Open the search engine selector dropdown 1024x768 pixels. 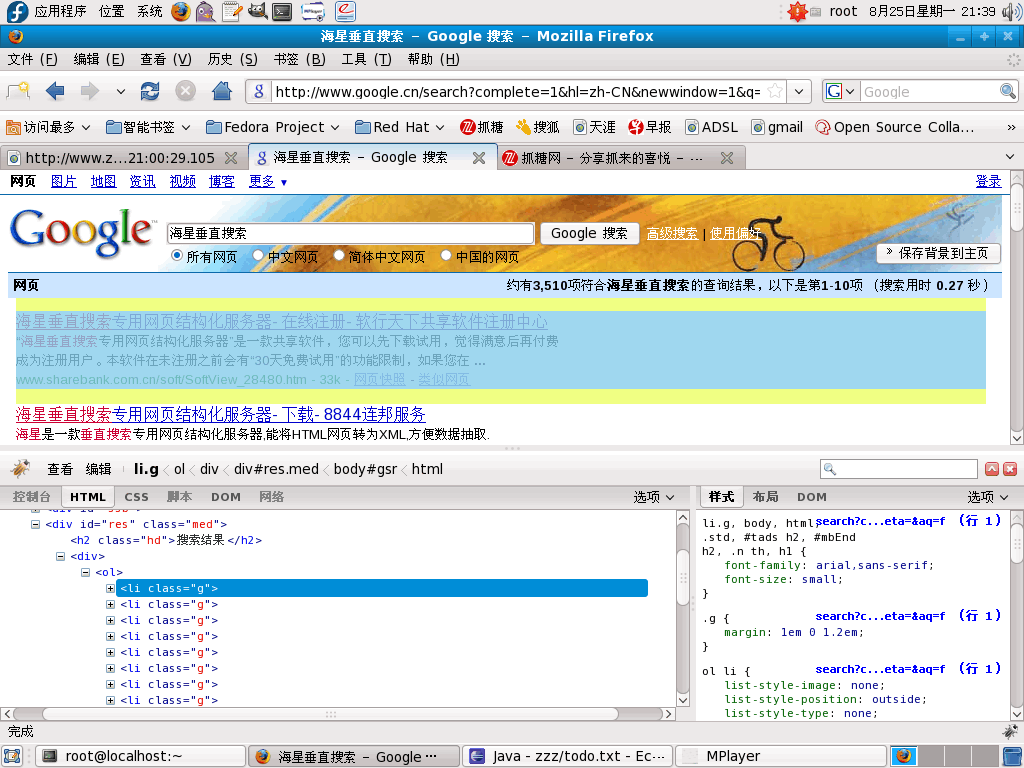(841, 91)
